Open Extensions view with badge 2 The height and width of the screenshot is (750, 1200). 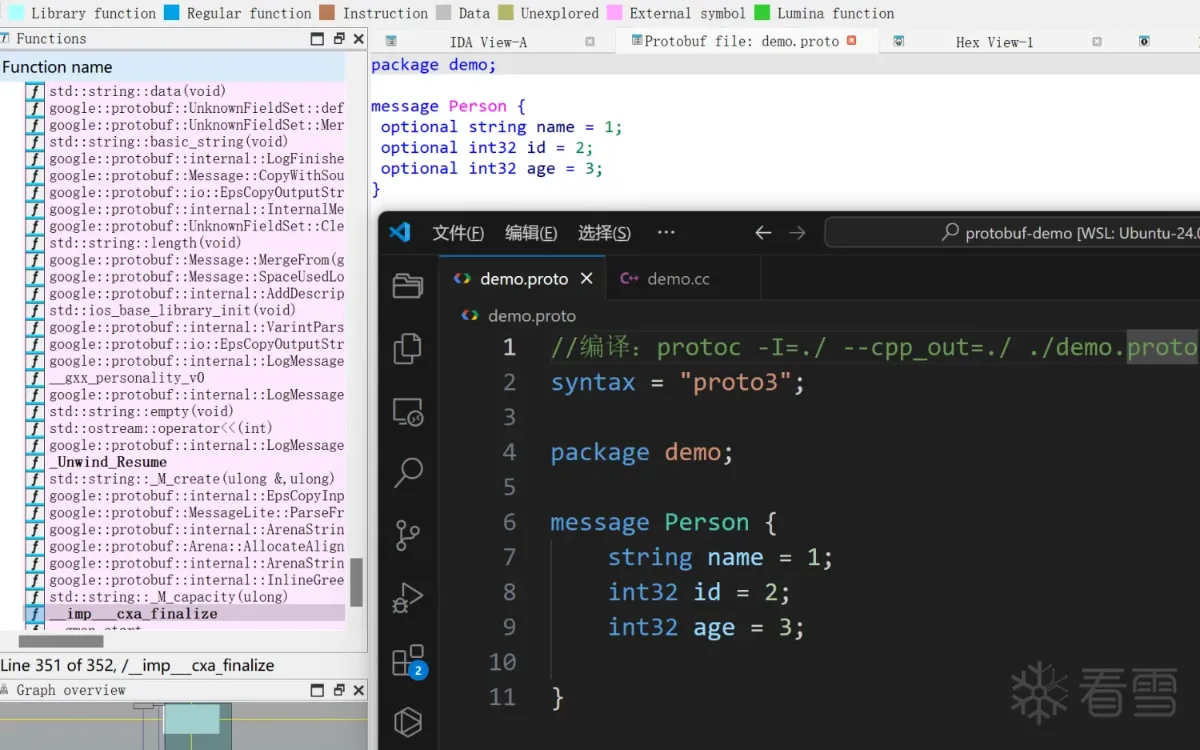click(408, 660)
